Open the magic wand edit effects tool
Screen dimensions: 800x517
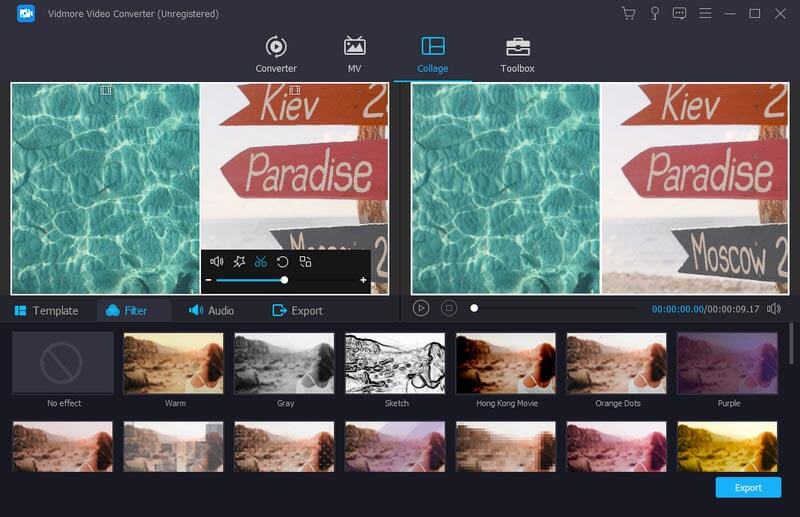coord(238,262)
